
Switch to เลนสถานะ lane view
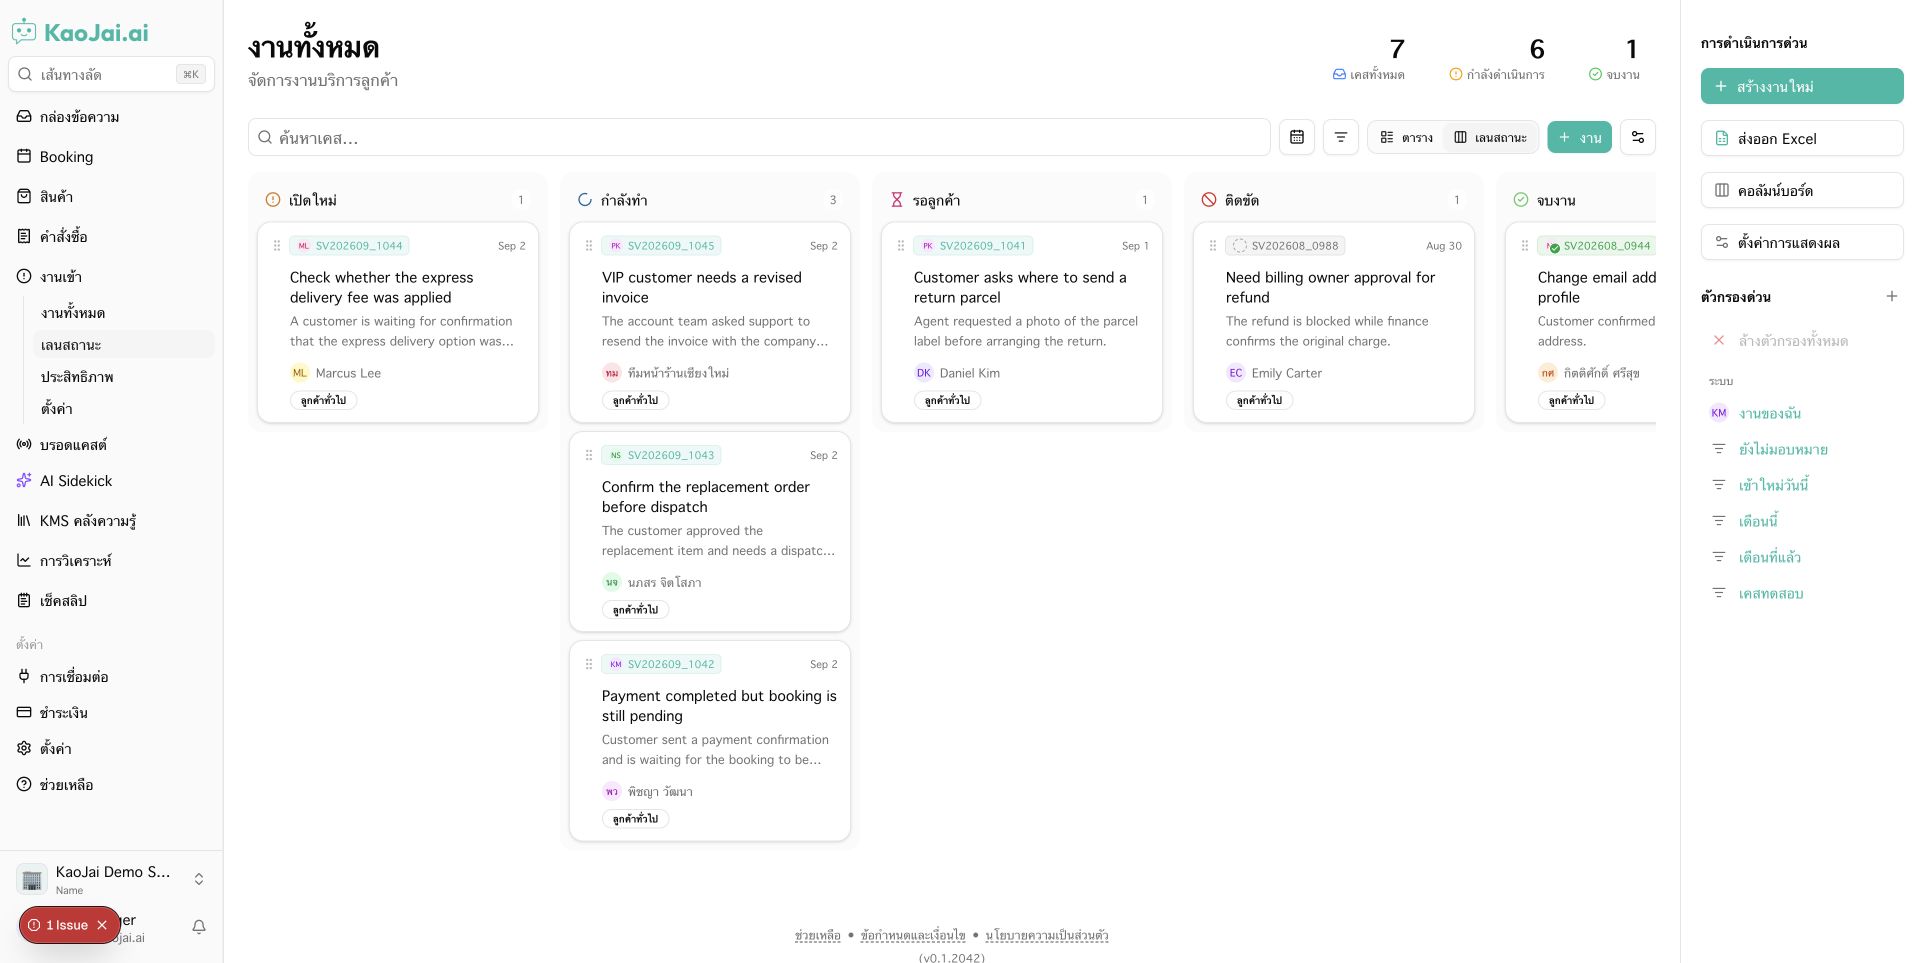(1490, 137)
